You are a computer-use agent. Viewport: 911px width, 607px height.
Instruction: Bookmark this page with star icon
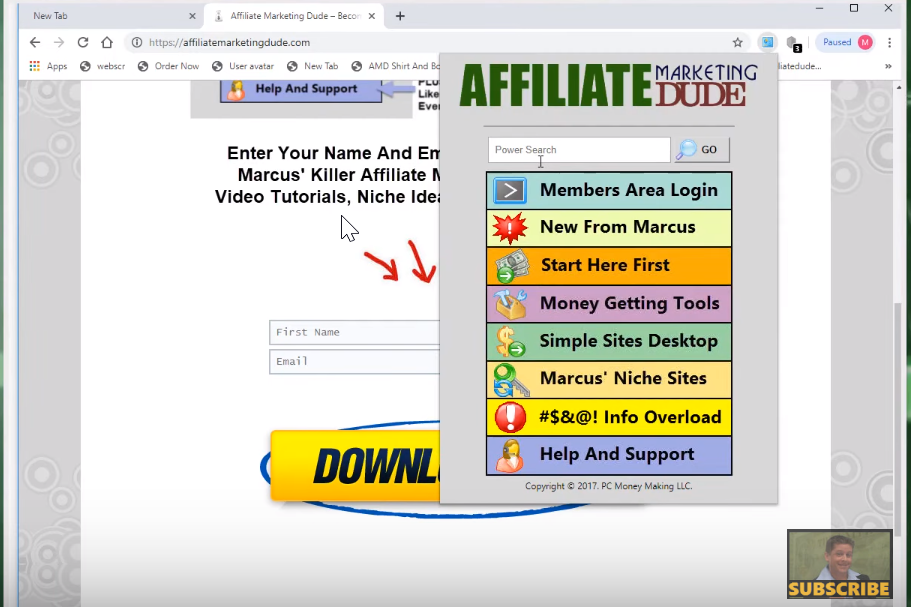737,42
